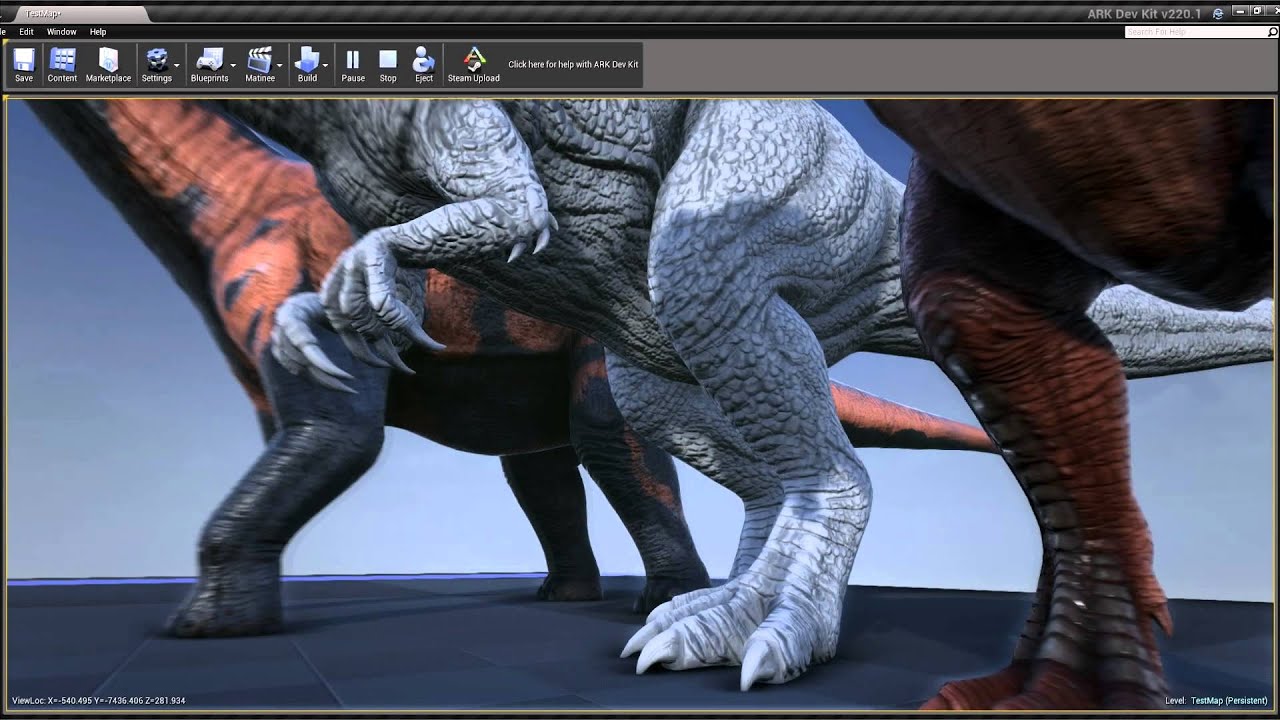Open Steam Upload
The height and width of the screenshot is (720, 1280).
[474, 64]
